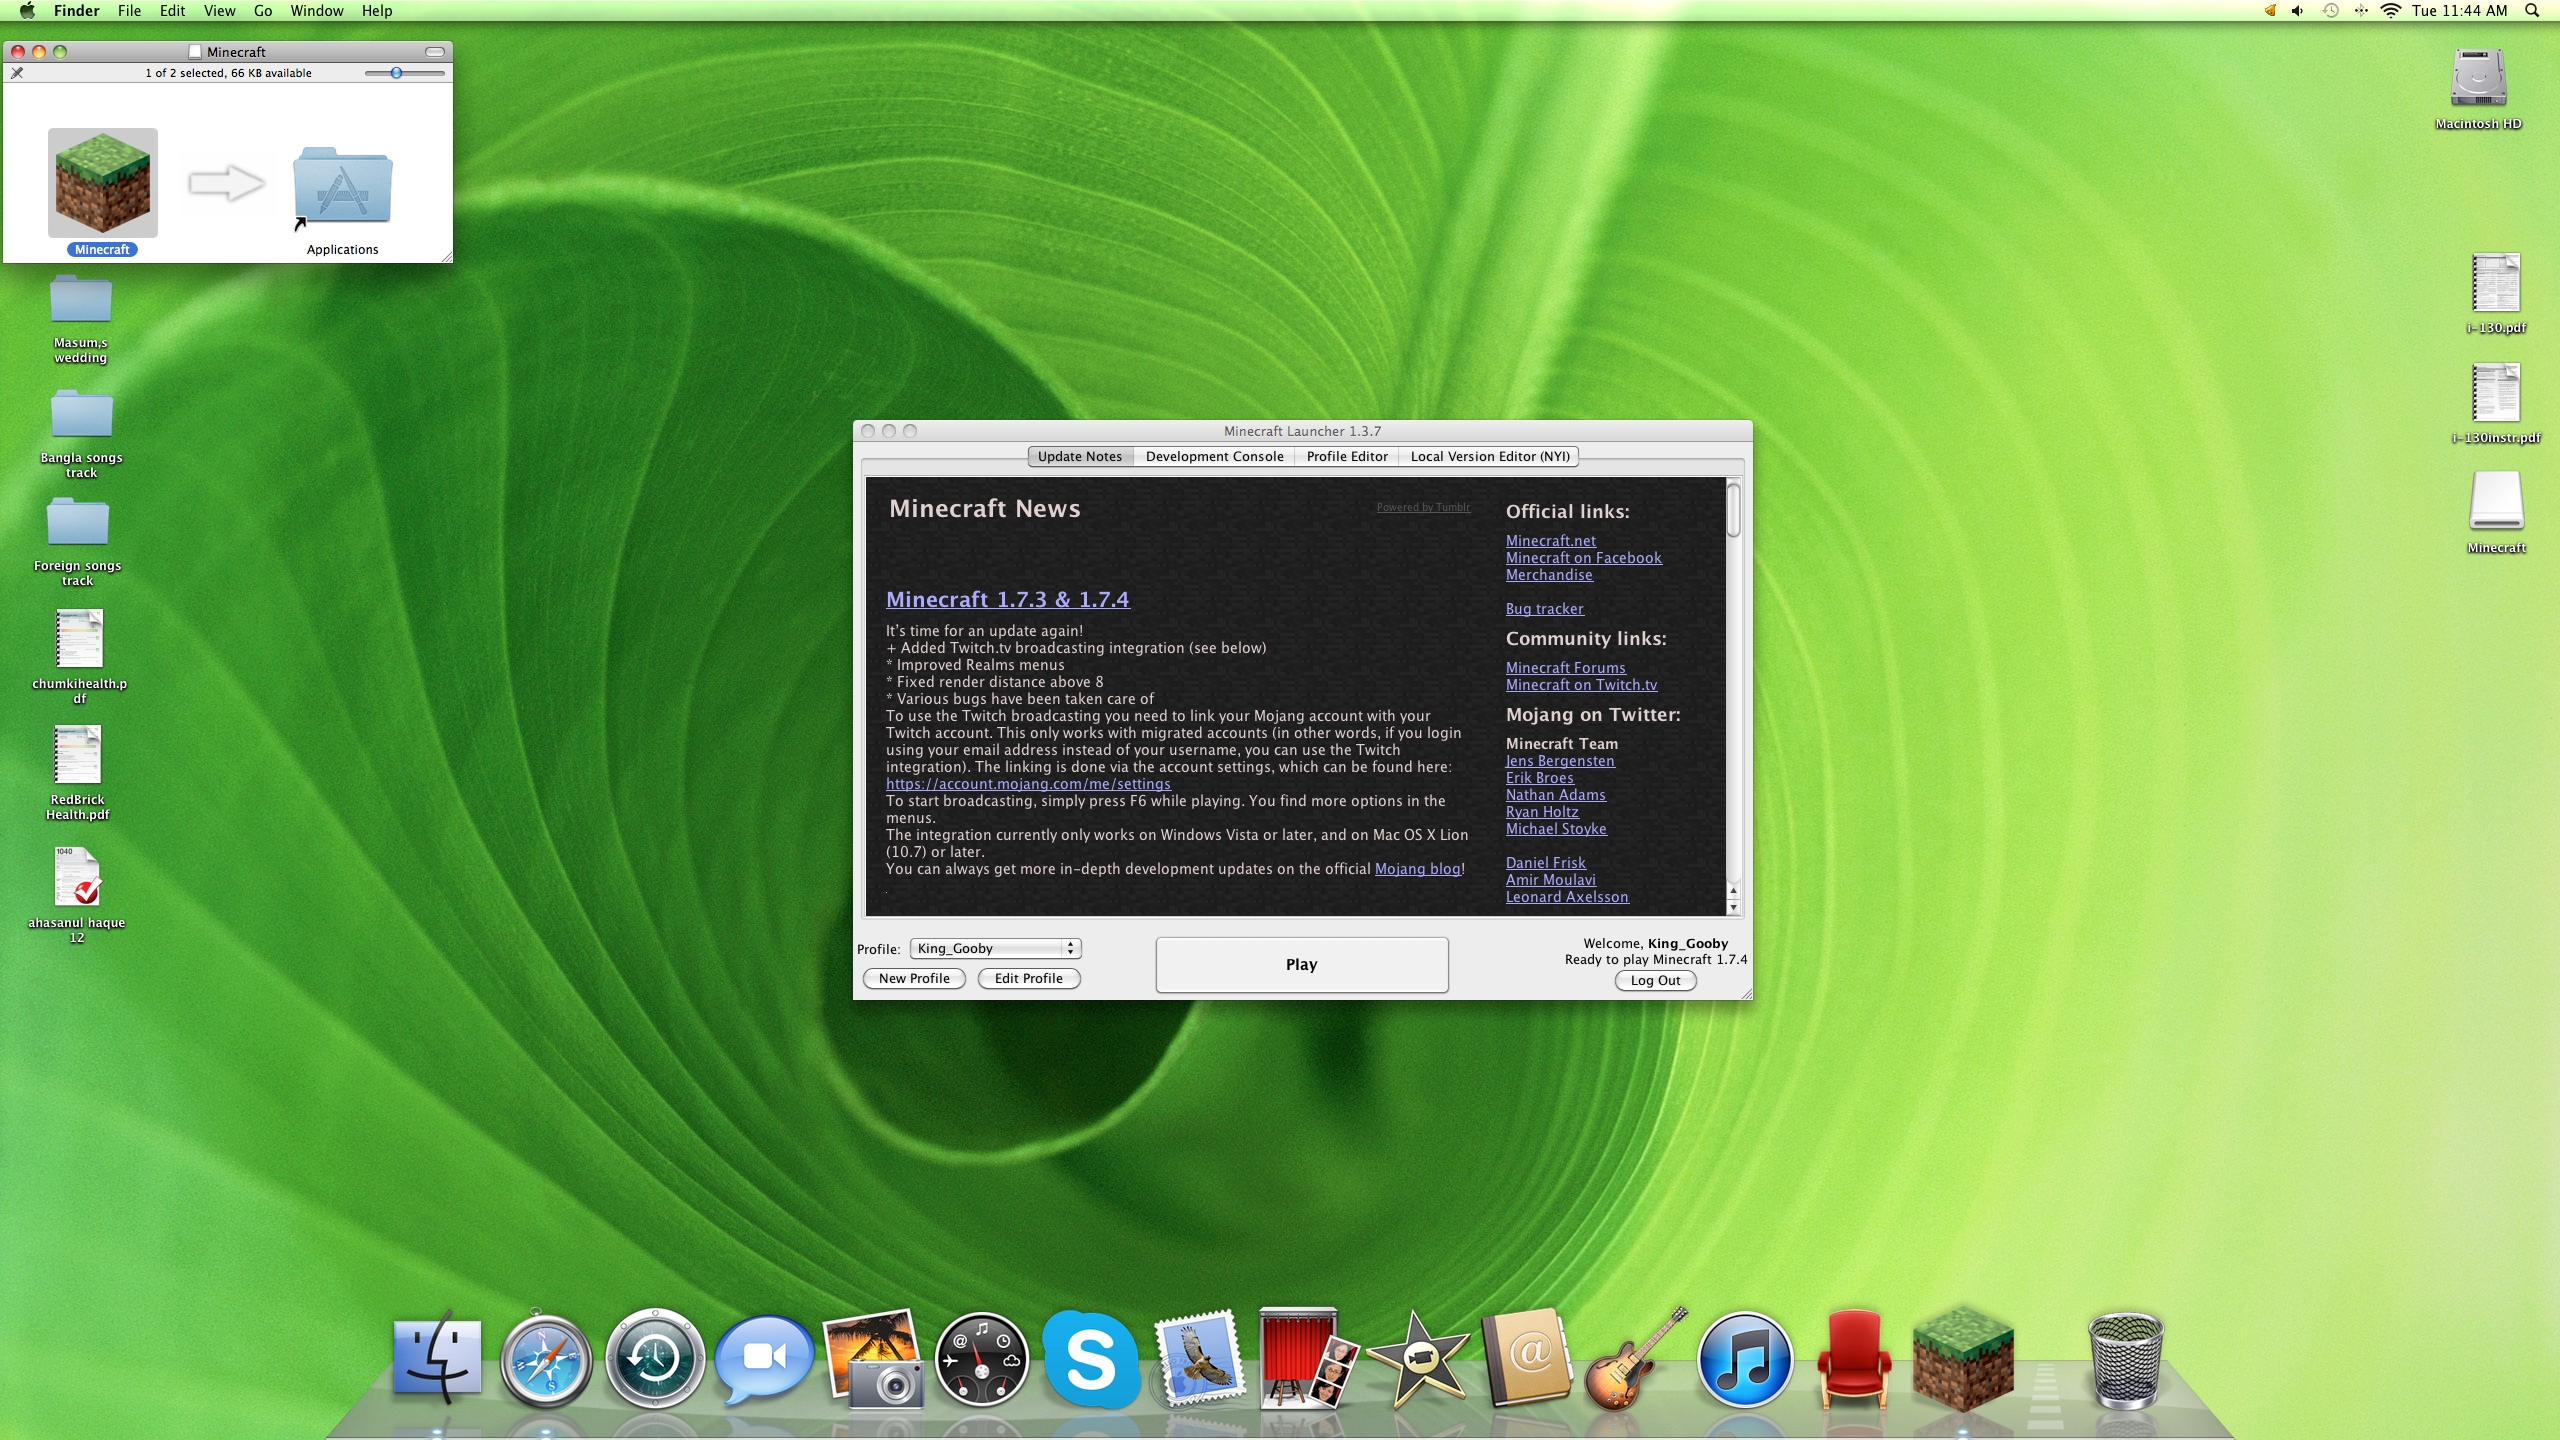This screenshot has width=2560, height=1440.
Task: Switch to Development Console tab
Action: pos(1214,456)
